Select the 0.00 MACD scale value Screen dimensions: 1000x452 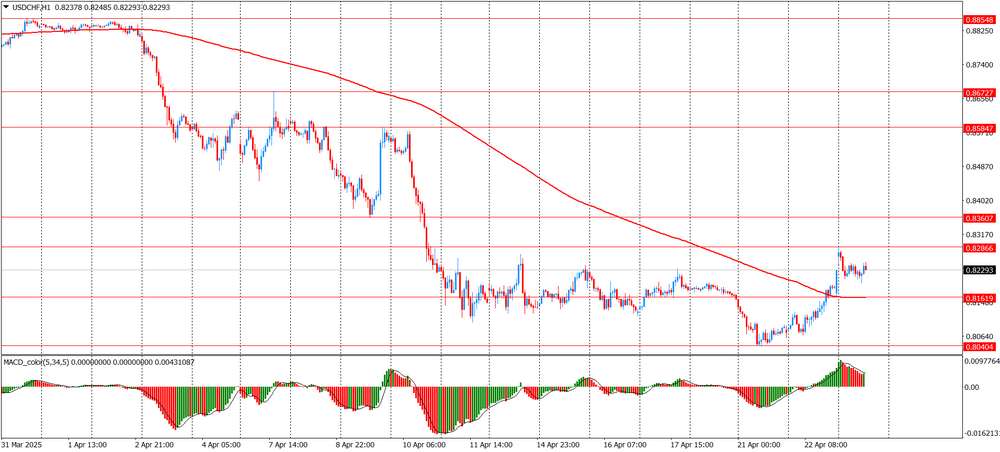point(974,387)
